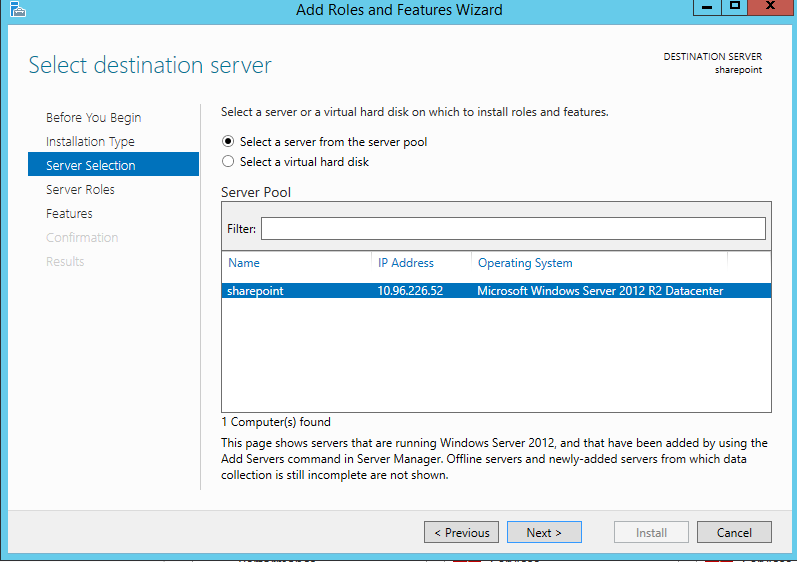Screen dimensions: 797x562
Task: Minimize the wizard window
Action: (x=707, y=7)
